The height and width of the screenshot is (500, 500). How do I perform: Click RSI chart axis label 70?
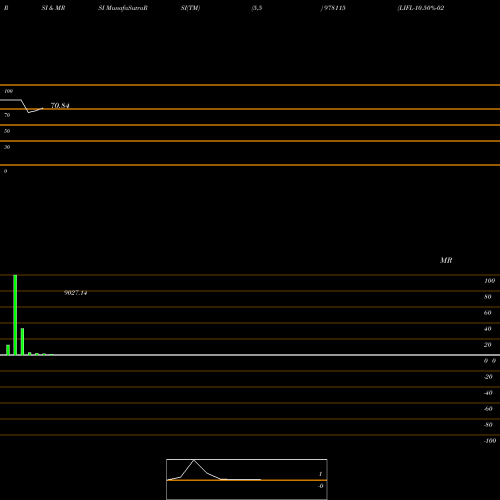click(x=7, y=115)
